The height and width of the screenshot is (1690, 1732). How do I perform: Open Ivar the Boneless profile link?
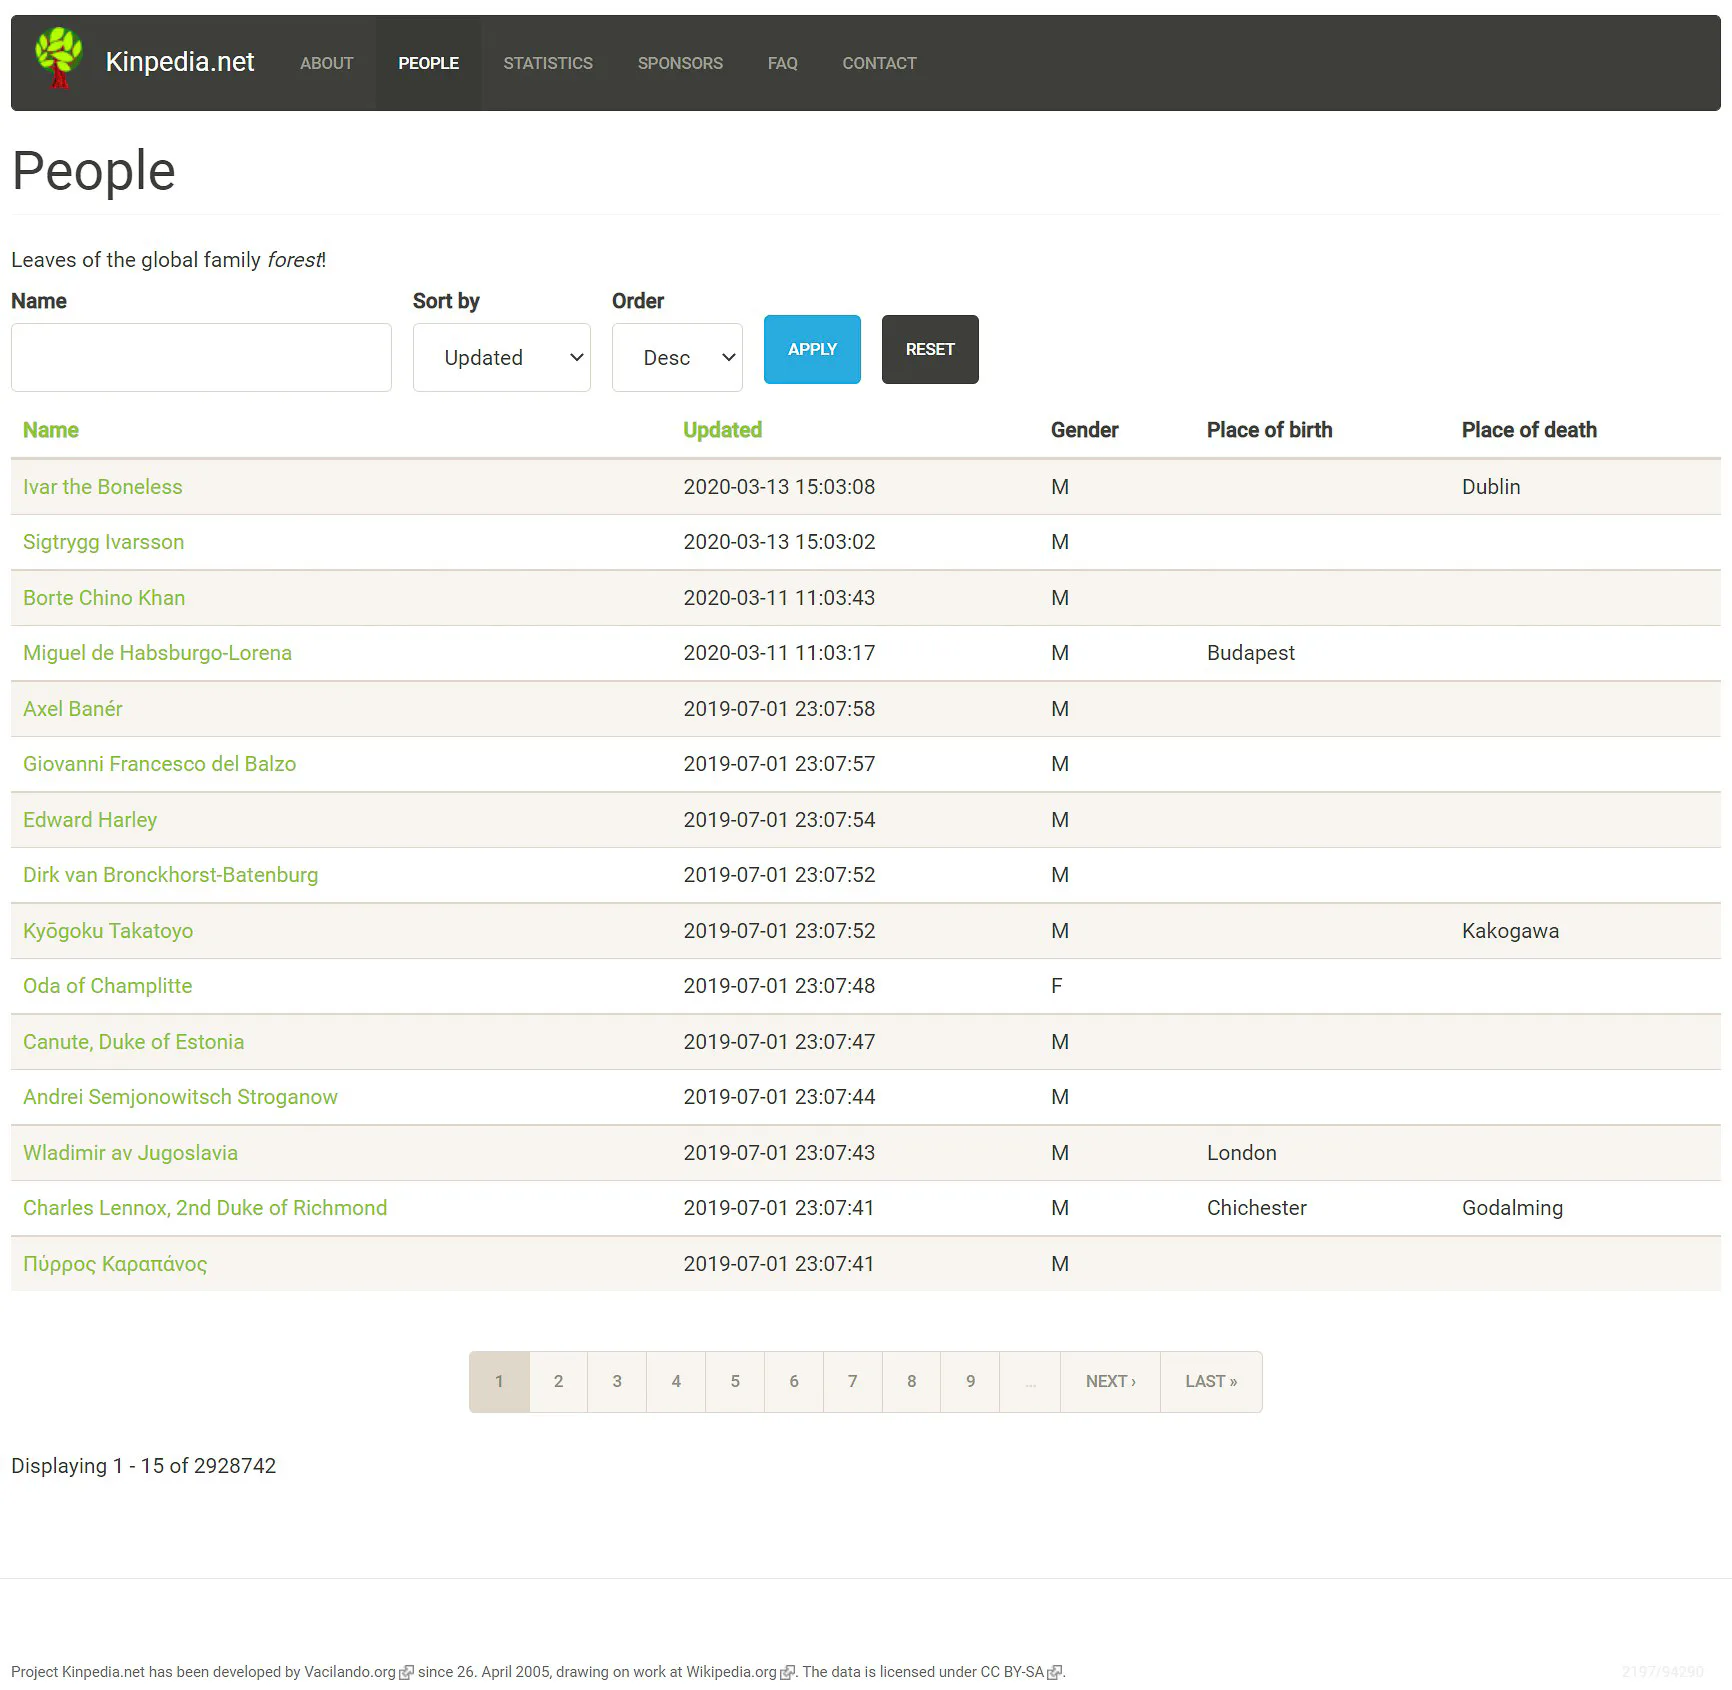pyautogui.click(x=103, y=487)
